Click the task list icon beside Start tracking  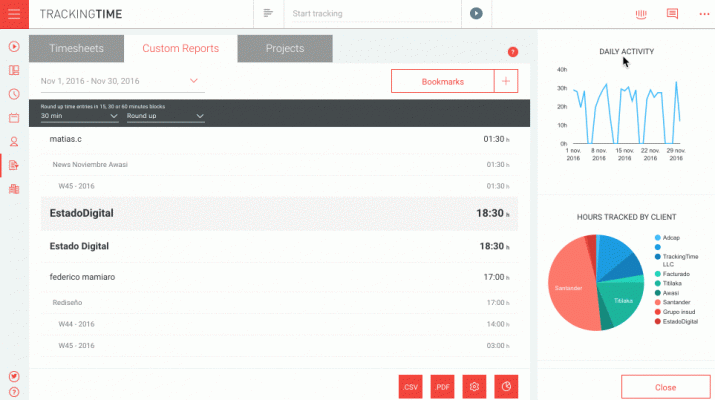tap(268, 13)
